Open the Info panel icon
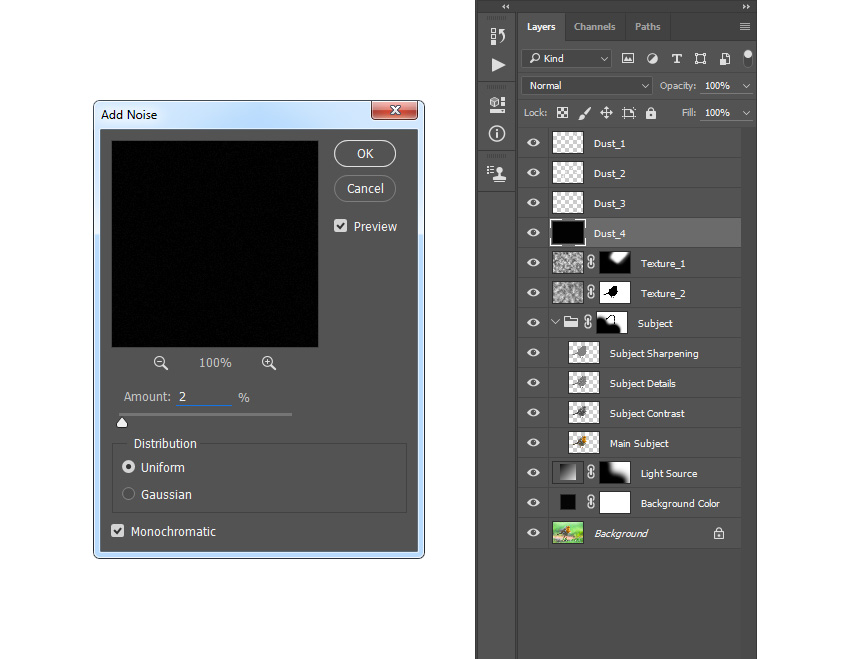 [497, 133]
